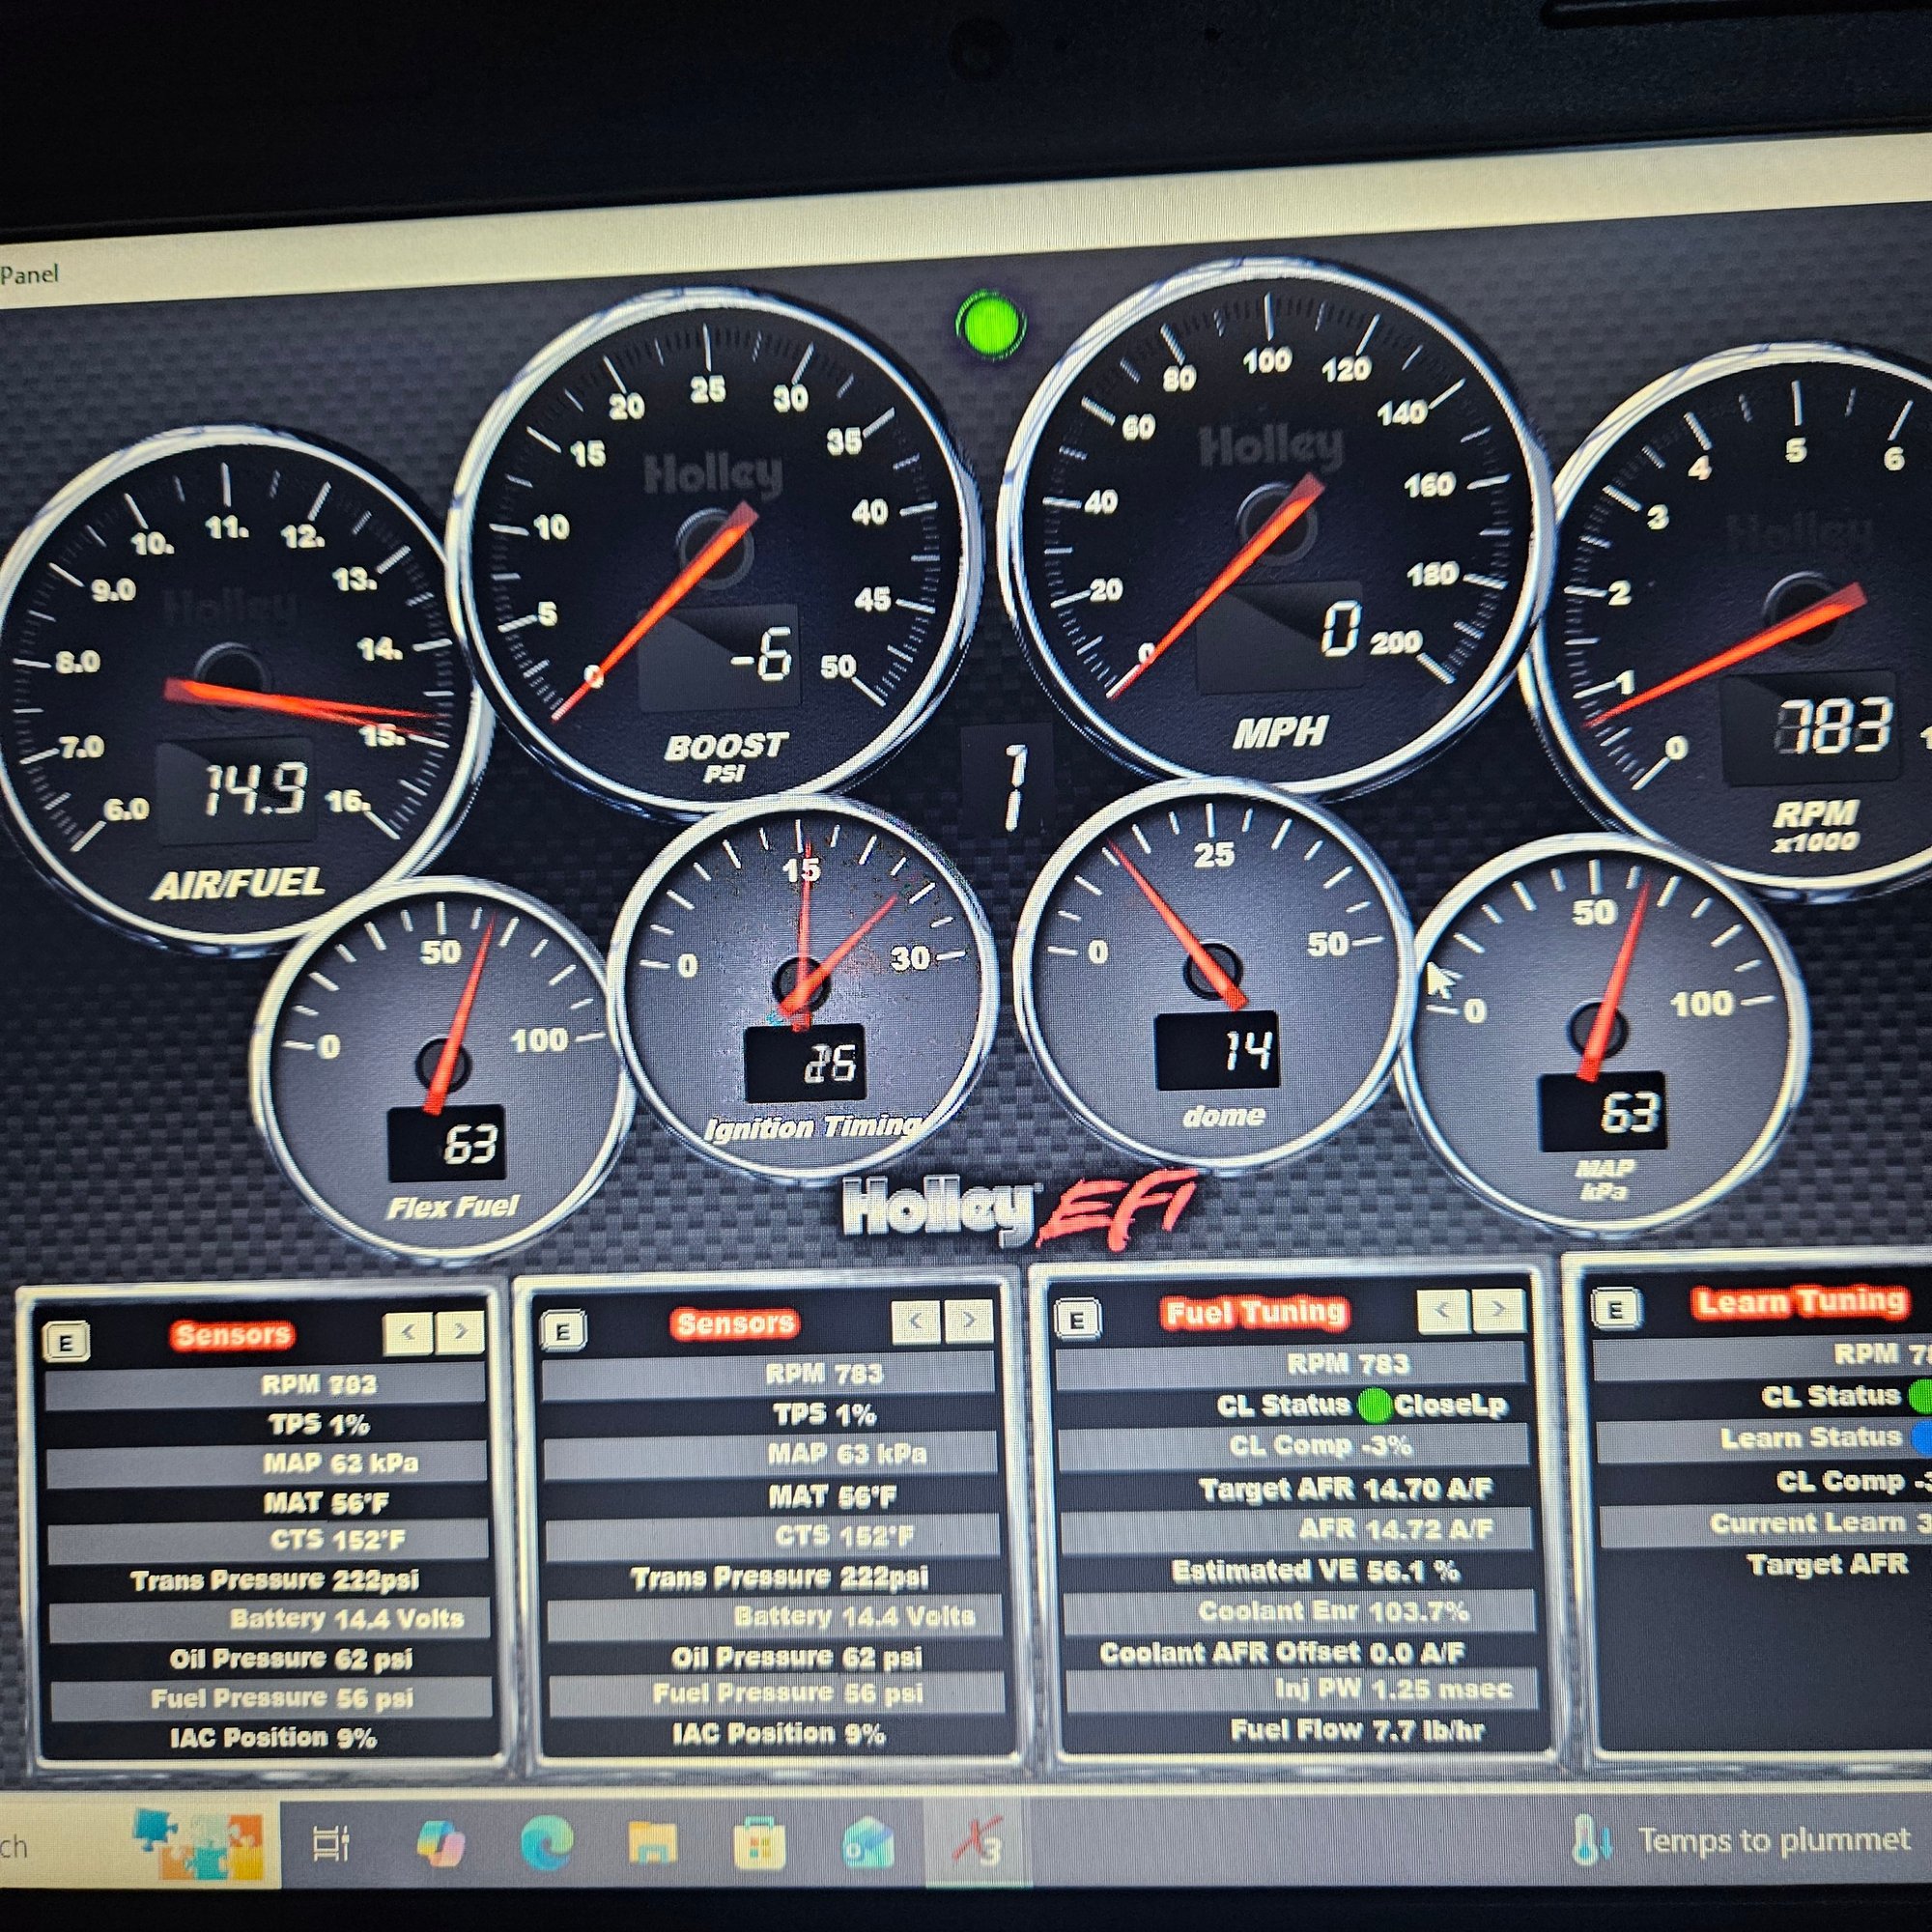Click the E button on Fuel Tuning panel

tap(1077, 1320)
